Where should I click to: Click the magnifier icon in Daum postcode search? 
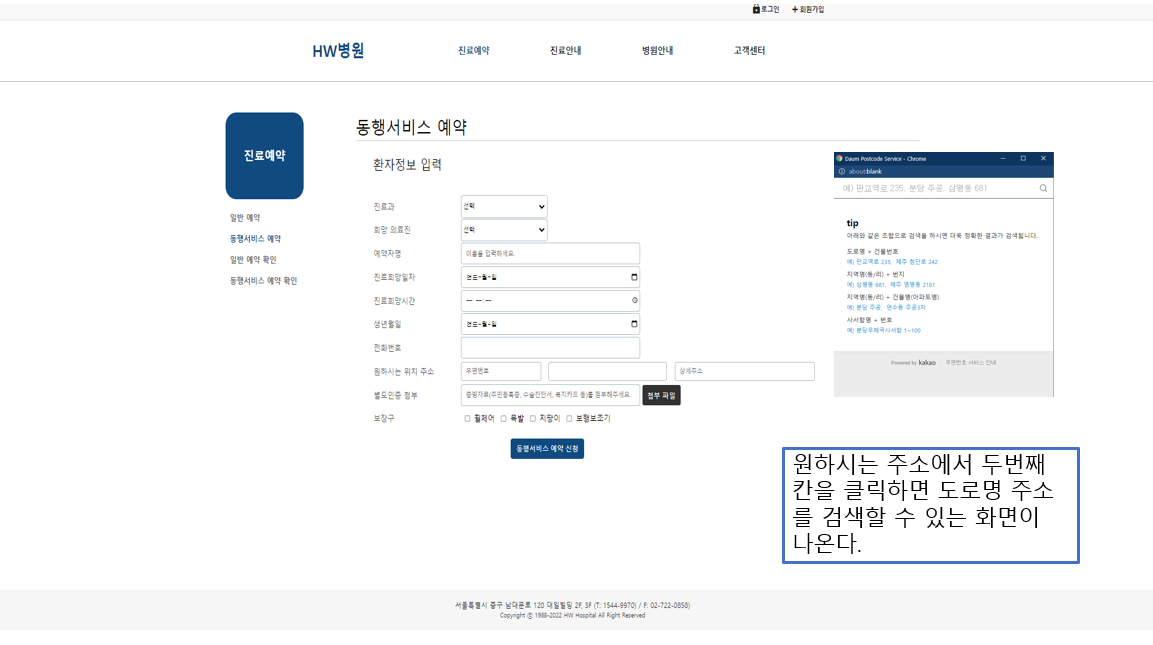point(1043,187)
